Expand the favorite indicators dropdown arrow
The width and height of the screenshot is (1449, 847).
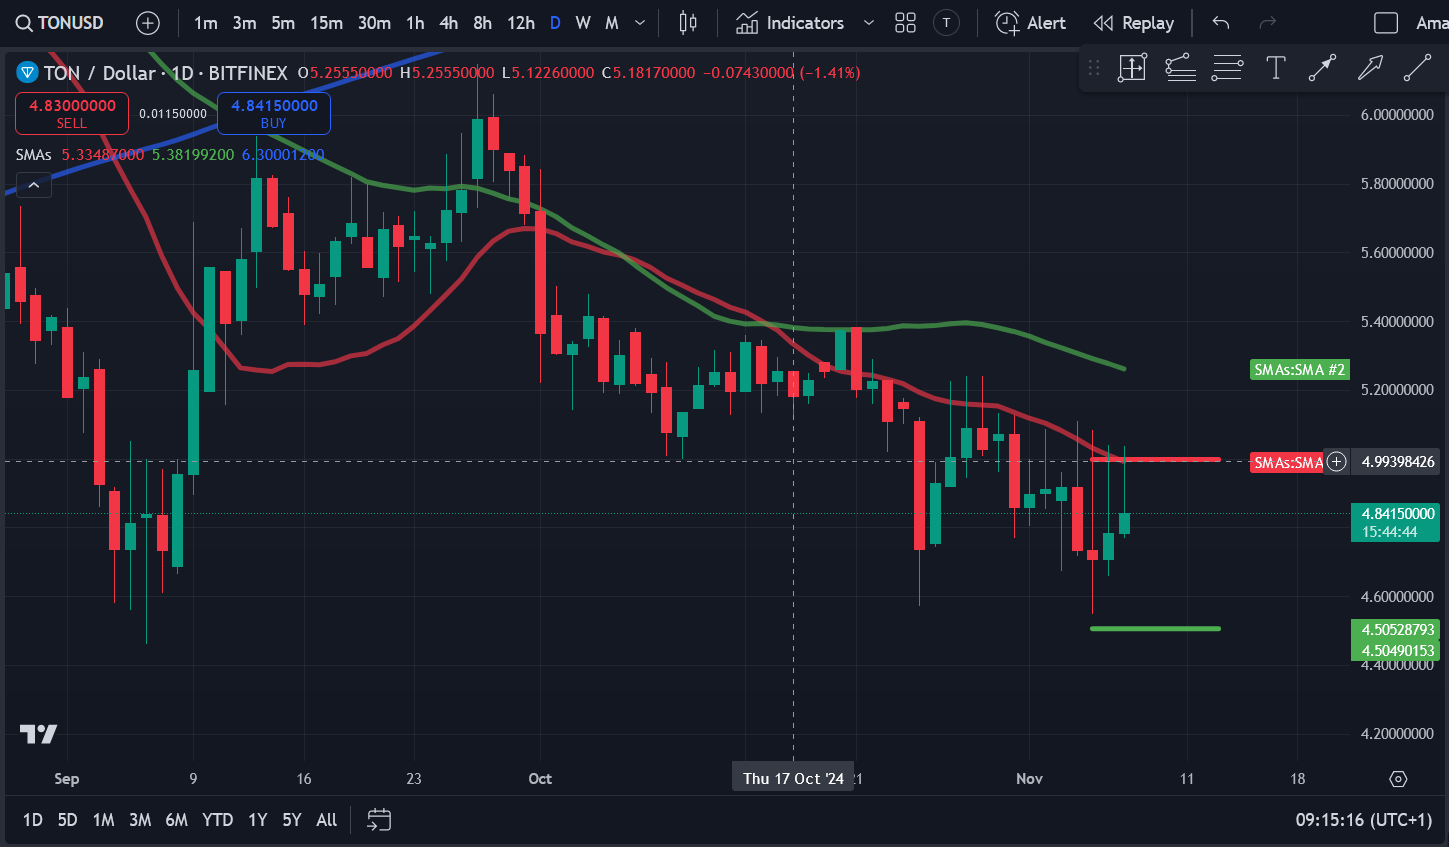click(868, 23)
